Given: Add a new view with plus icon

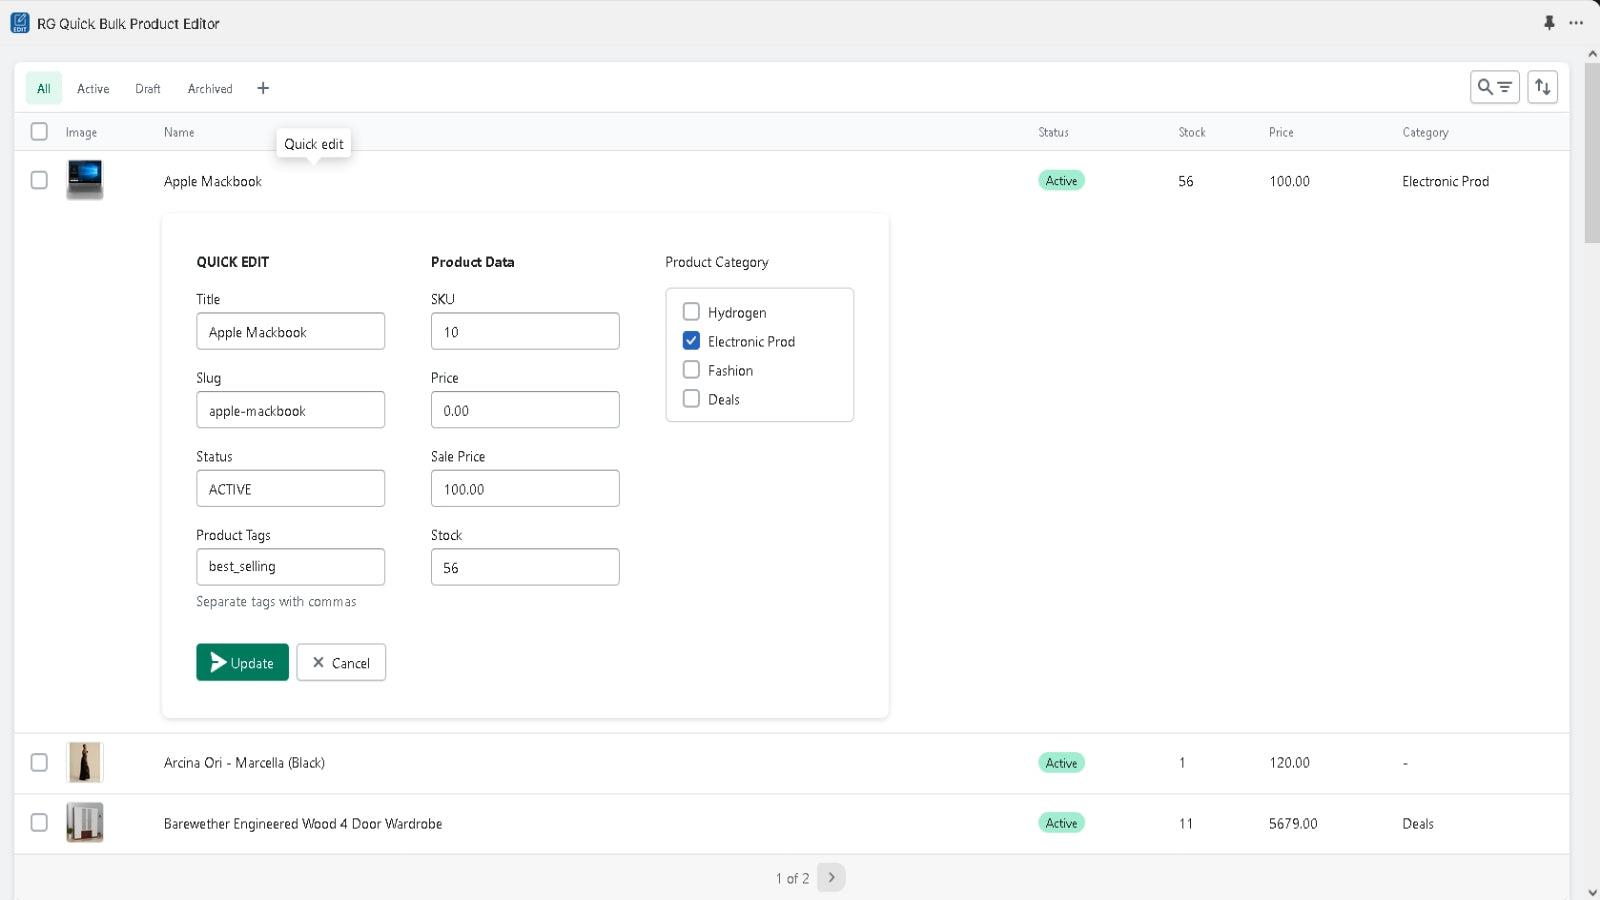Looking at the screenshot, I should coord(263,88).
